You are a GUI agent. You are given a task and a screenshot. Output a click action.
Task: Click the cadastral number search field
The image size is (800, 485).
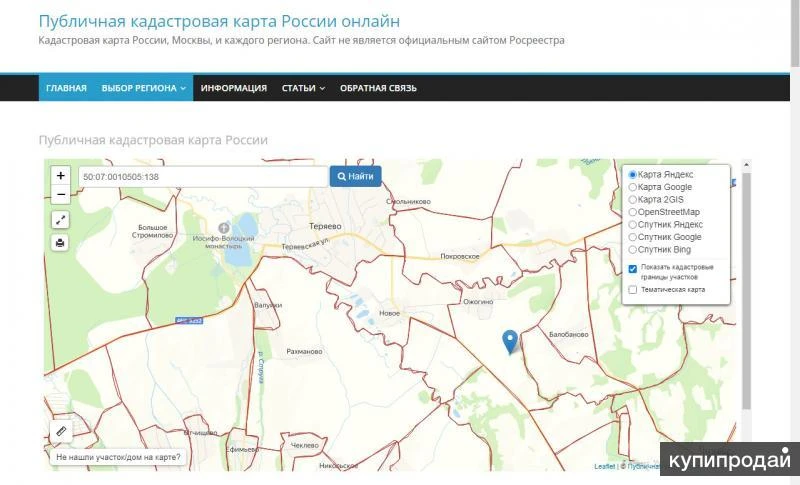(203, 177)
